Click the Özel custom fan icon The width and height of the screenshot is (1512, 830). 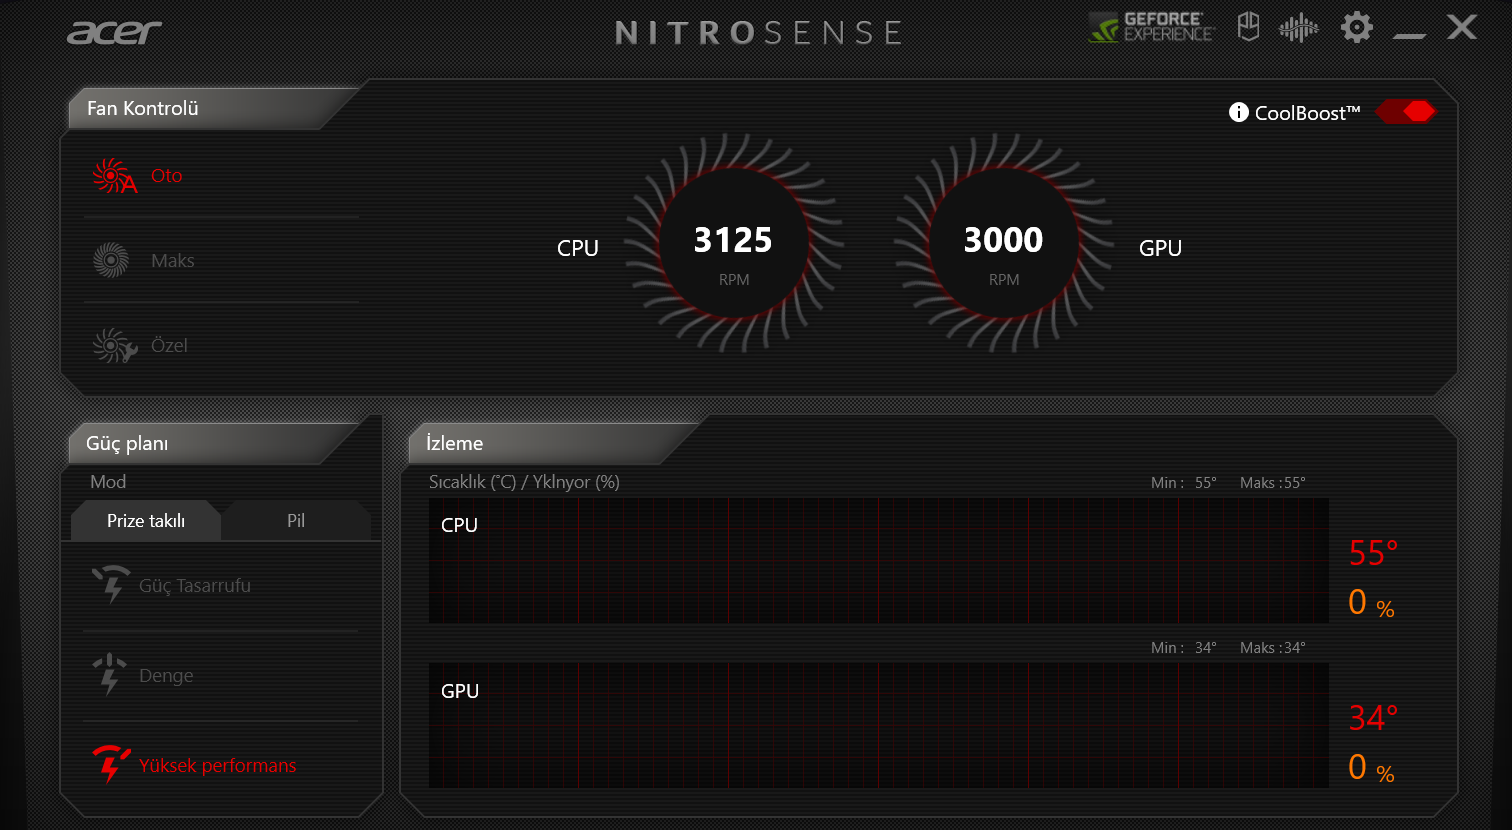tap(113, 346)
